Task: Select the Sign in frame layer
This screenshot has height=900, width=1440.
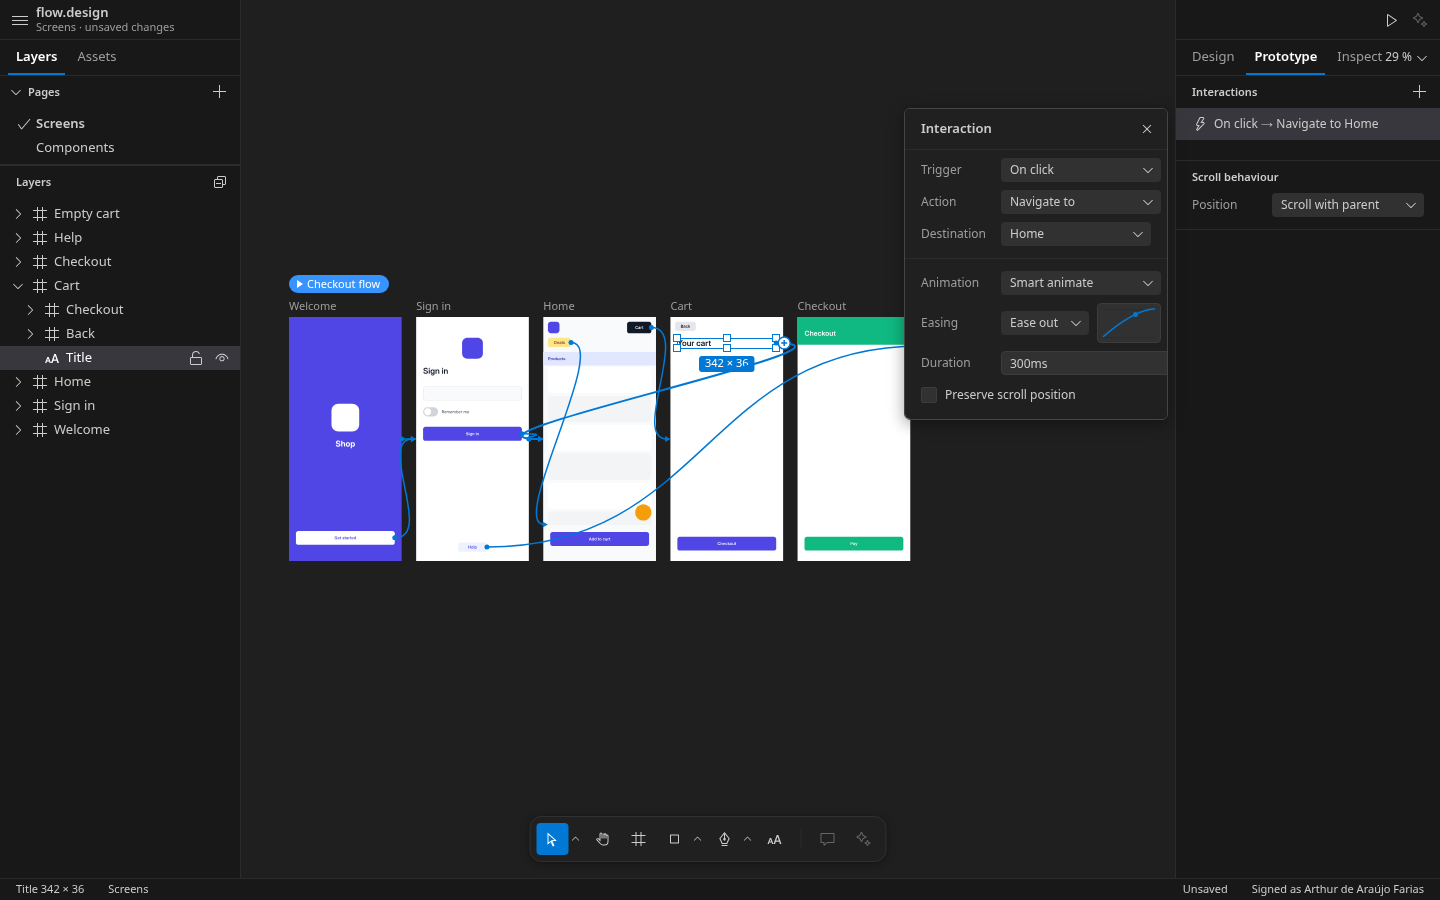Action: click(120, 406)
